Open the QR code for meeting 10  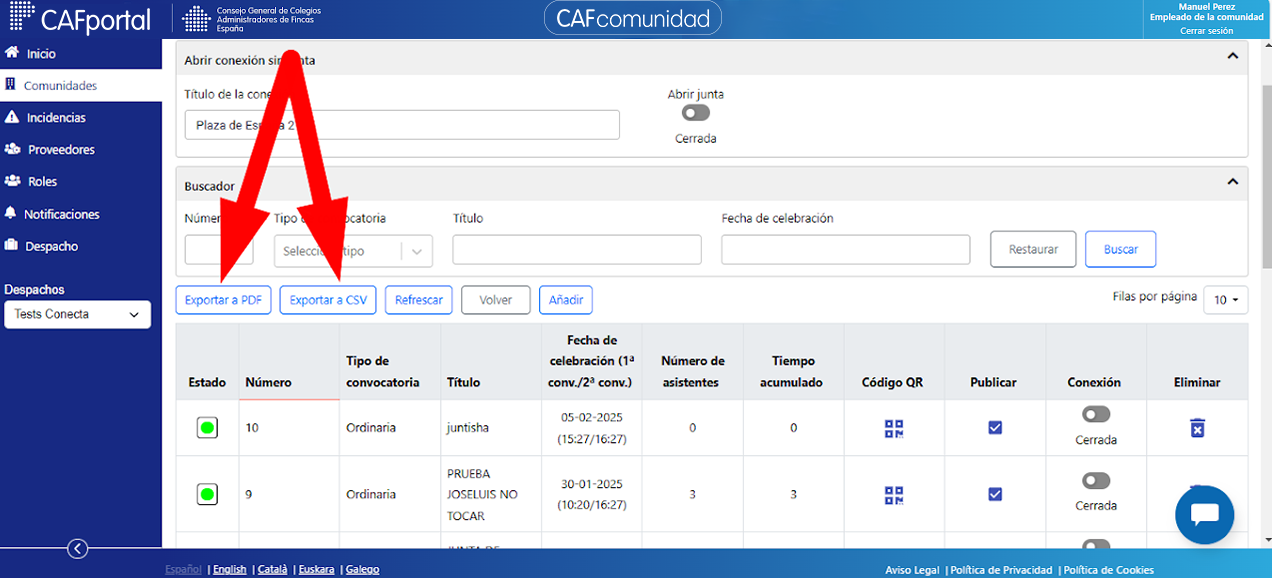coord(893,428)
